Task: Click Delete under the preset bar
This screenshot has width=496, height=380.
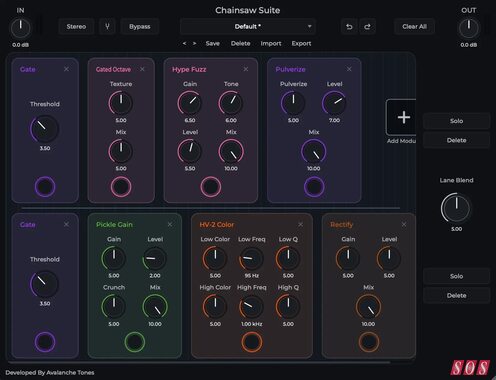Action: point(240,43)
